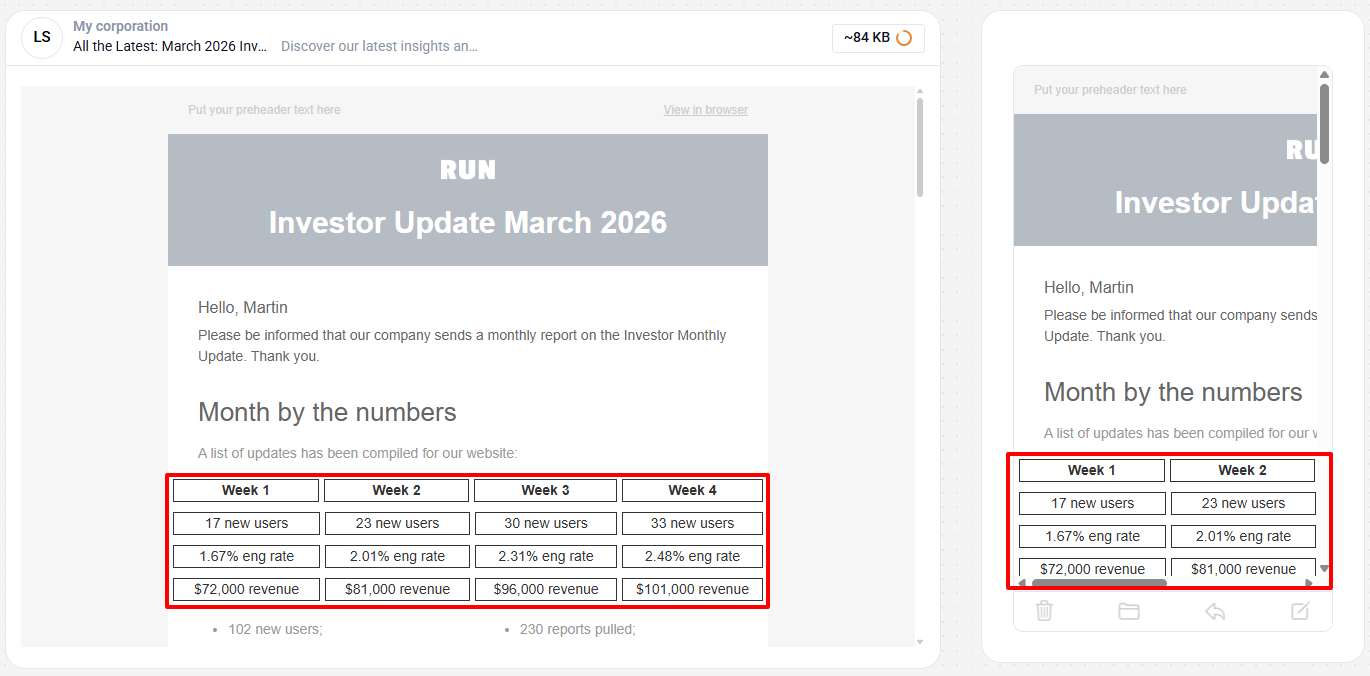This screenshot has width=1370, height=676.
Task: Select the folder icon in the mobile preview toolbar
Action: click(x=1129, y=610)
